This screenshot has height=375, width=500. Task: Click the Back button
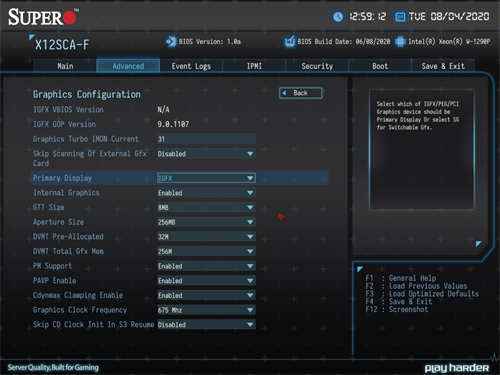pos(301,93)
